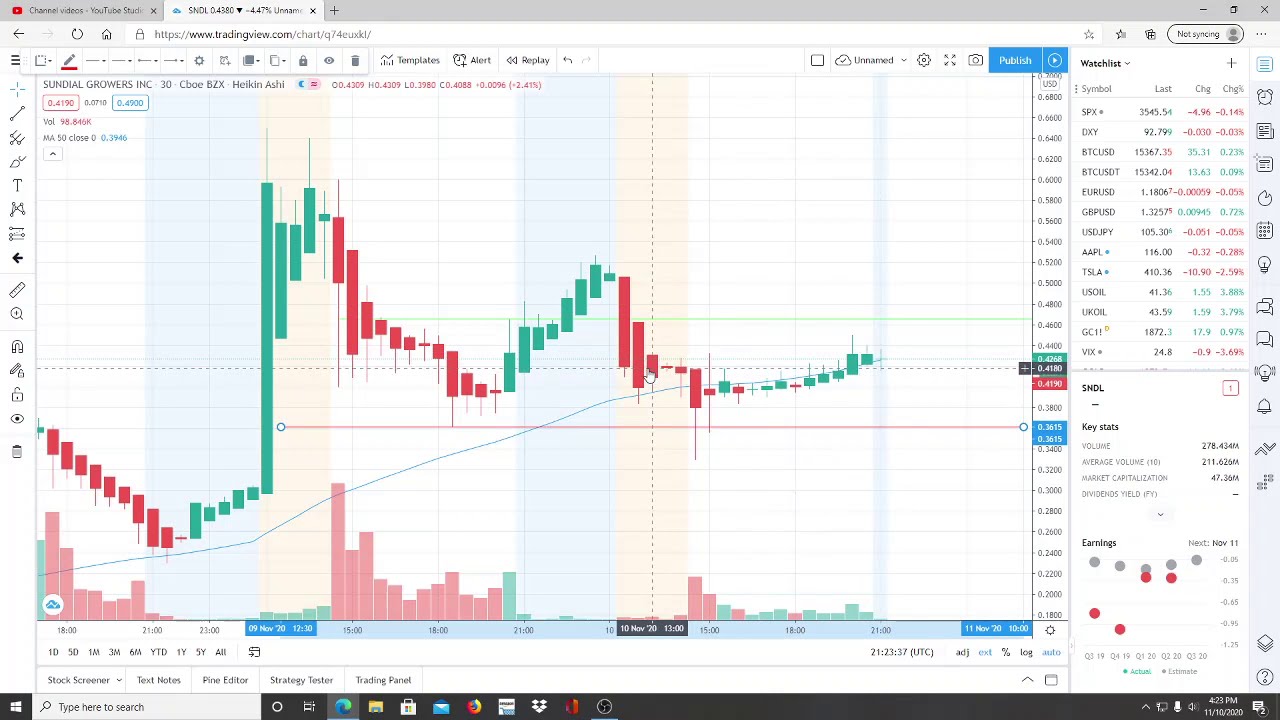
Task: Create an Alert from the toolbar
Action: [x=472, y=60]
